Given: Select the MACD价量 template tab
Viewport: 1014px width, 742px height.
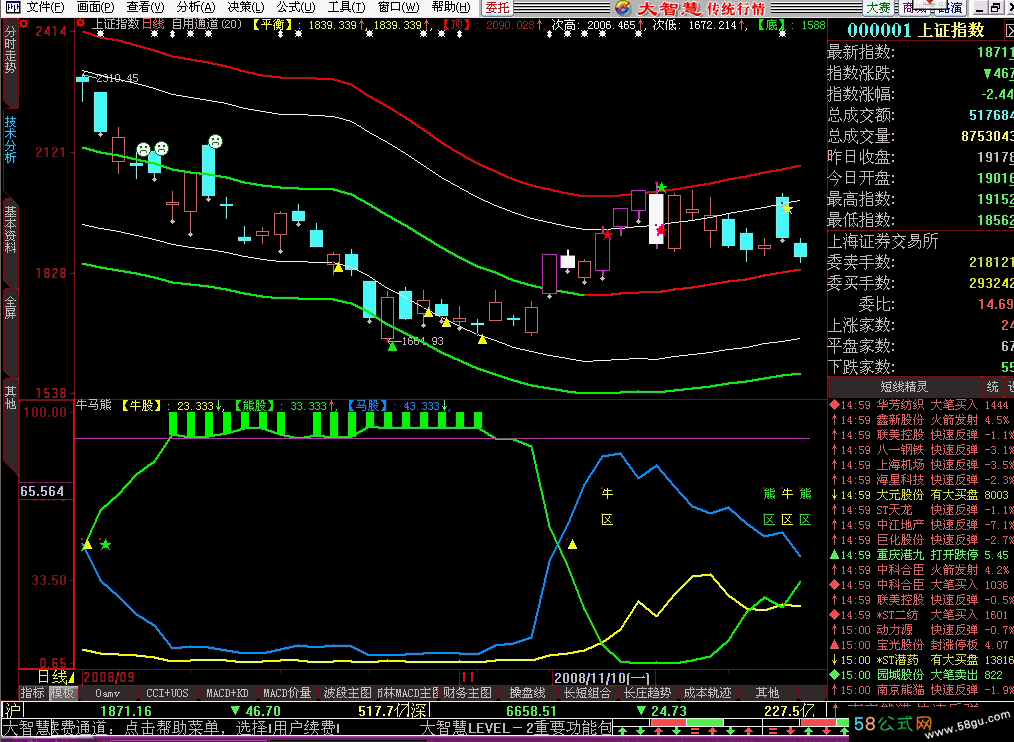Looking at the screenshot, I should pos(287,693).
